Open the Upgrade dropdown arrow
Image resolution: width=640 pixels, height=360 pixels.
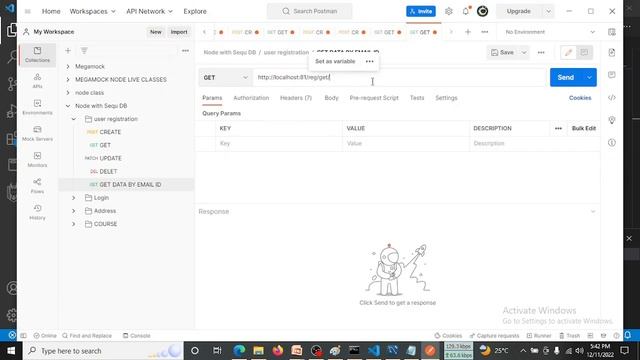coord(548,11)
